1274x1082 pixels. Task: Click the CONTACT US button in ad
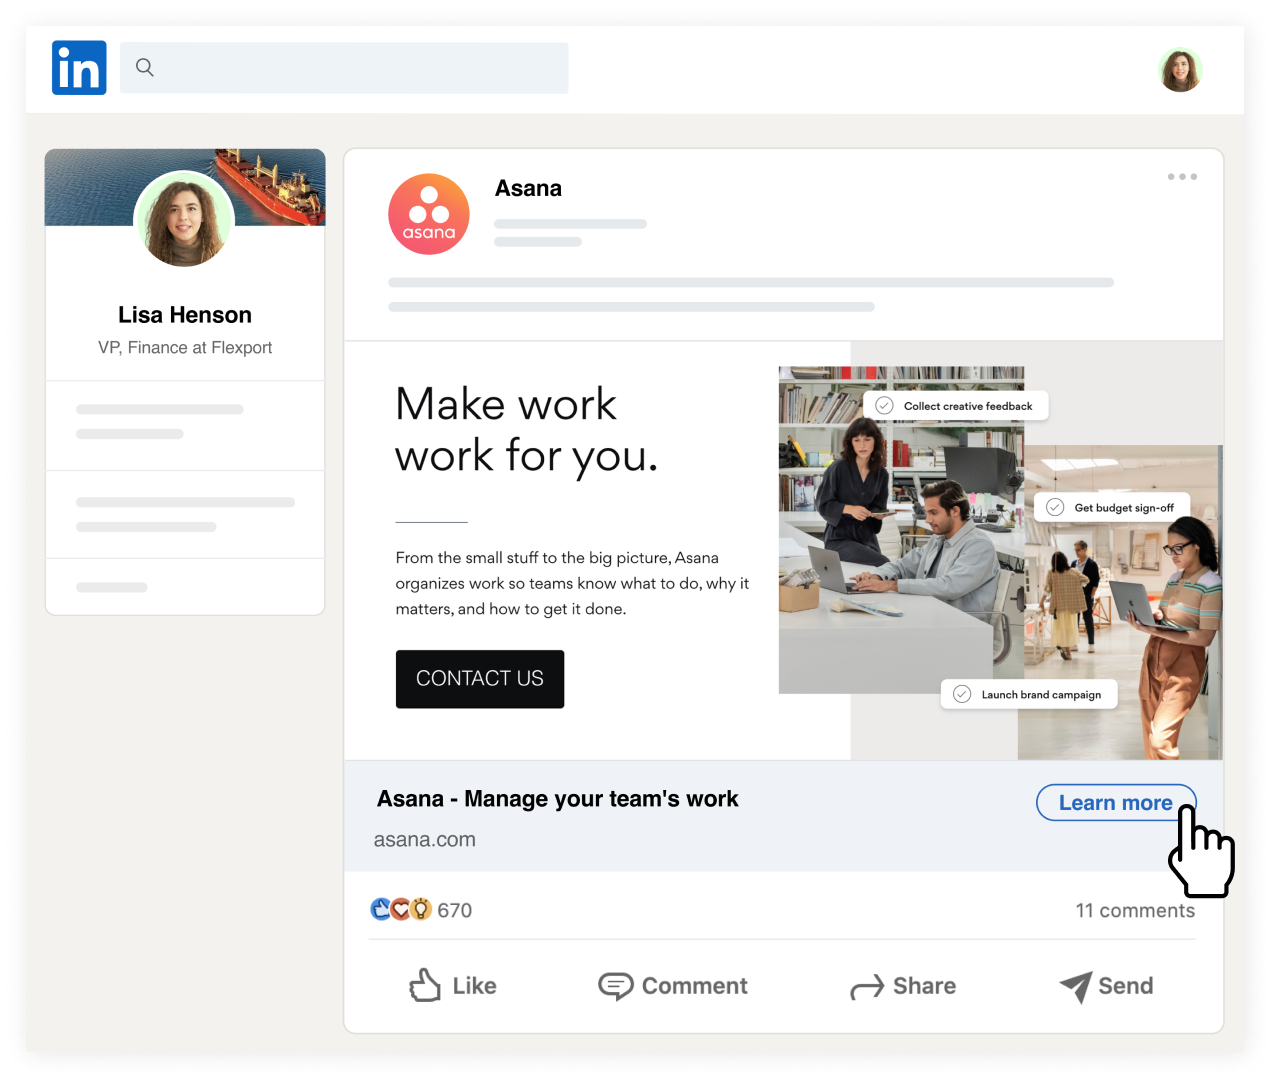[480, 679]
